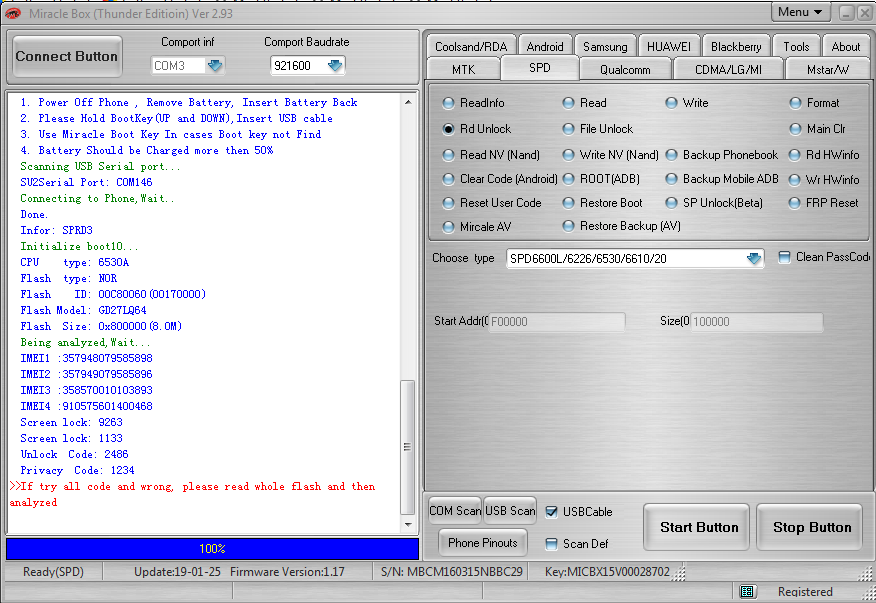The image size is (876, 603).
Task: Click the Start Button
Action: 696,527
